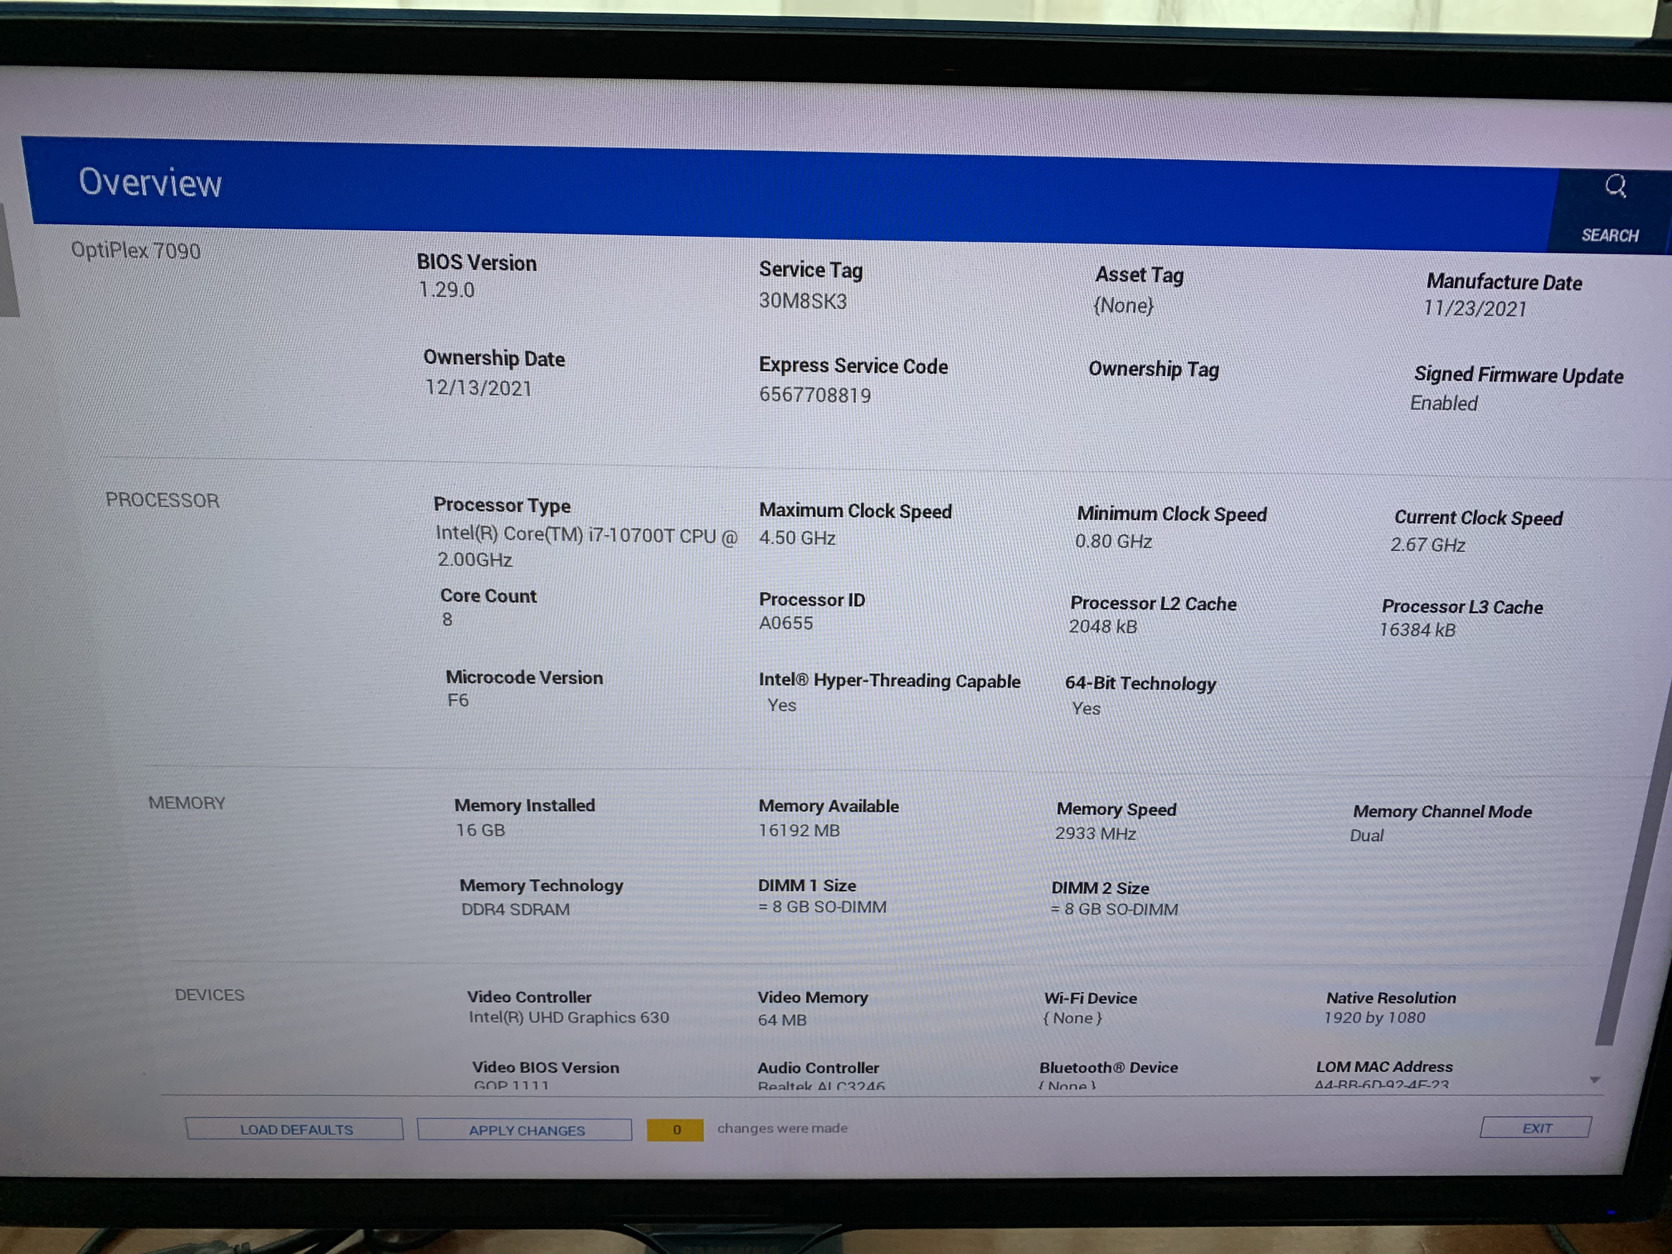
Task: Select the Signed Firmware Update Enabled value
Action: (1444, 403)
